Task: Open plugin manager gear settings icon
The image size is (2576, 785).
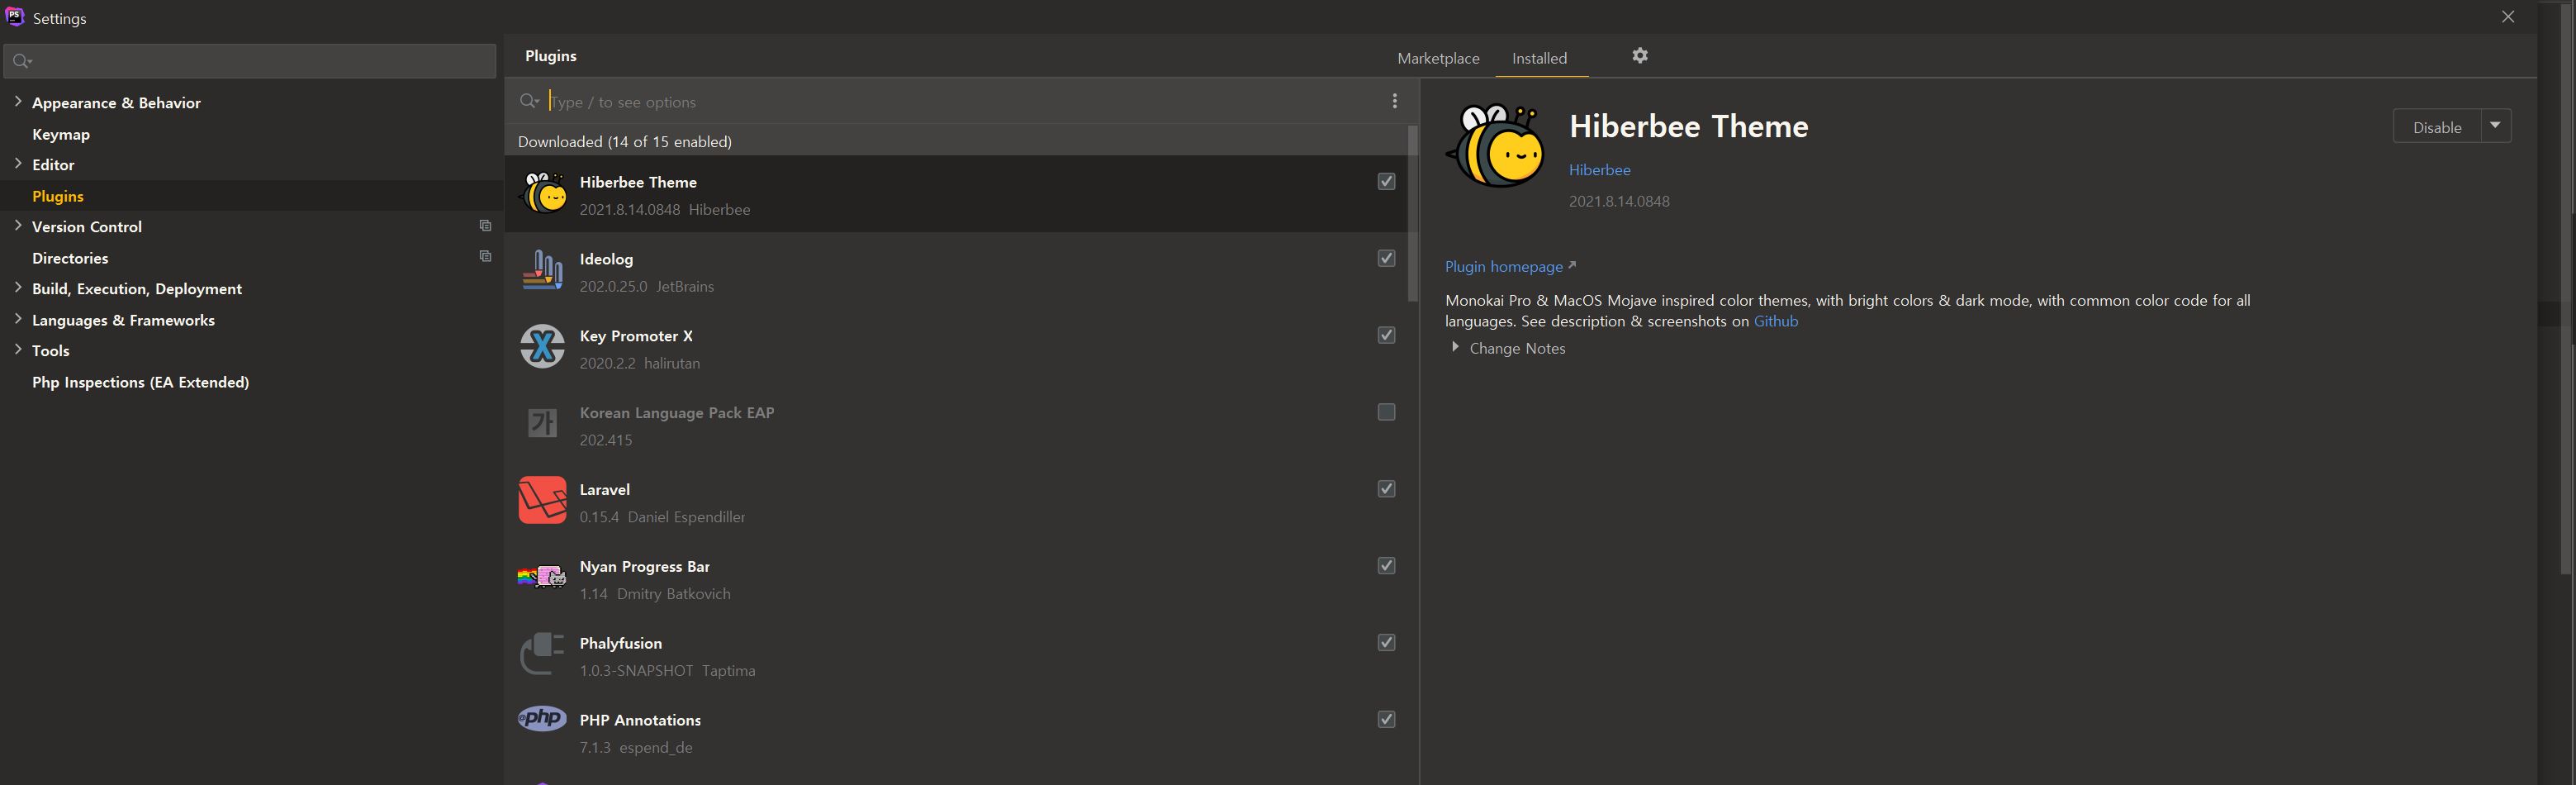Action: point(1640,56)
